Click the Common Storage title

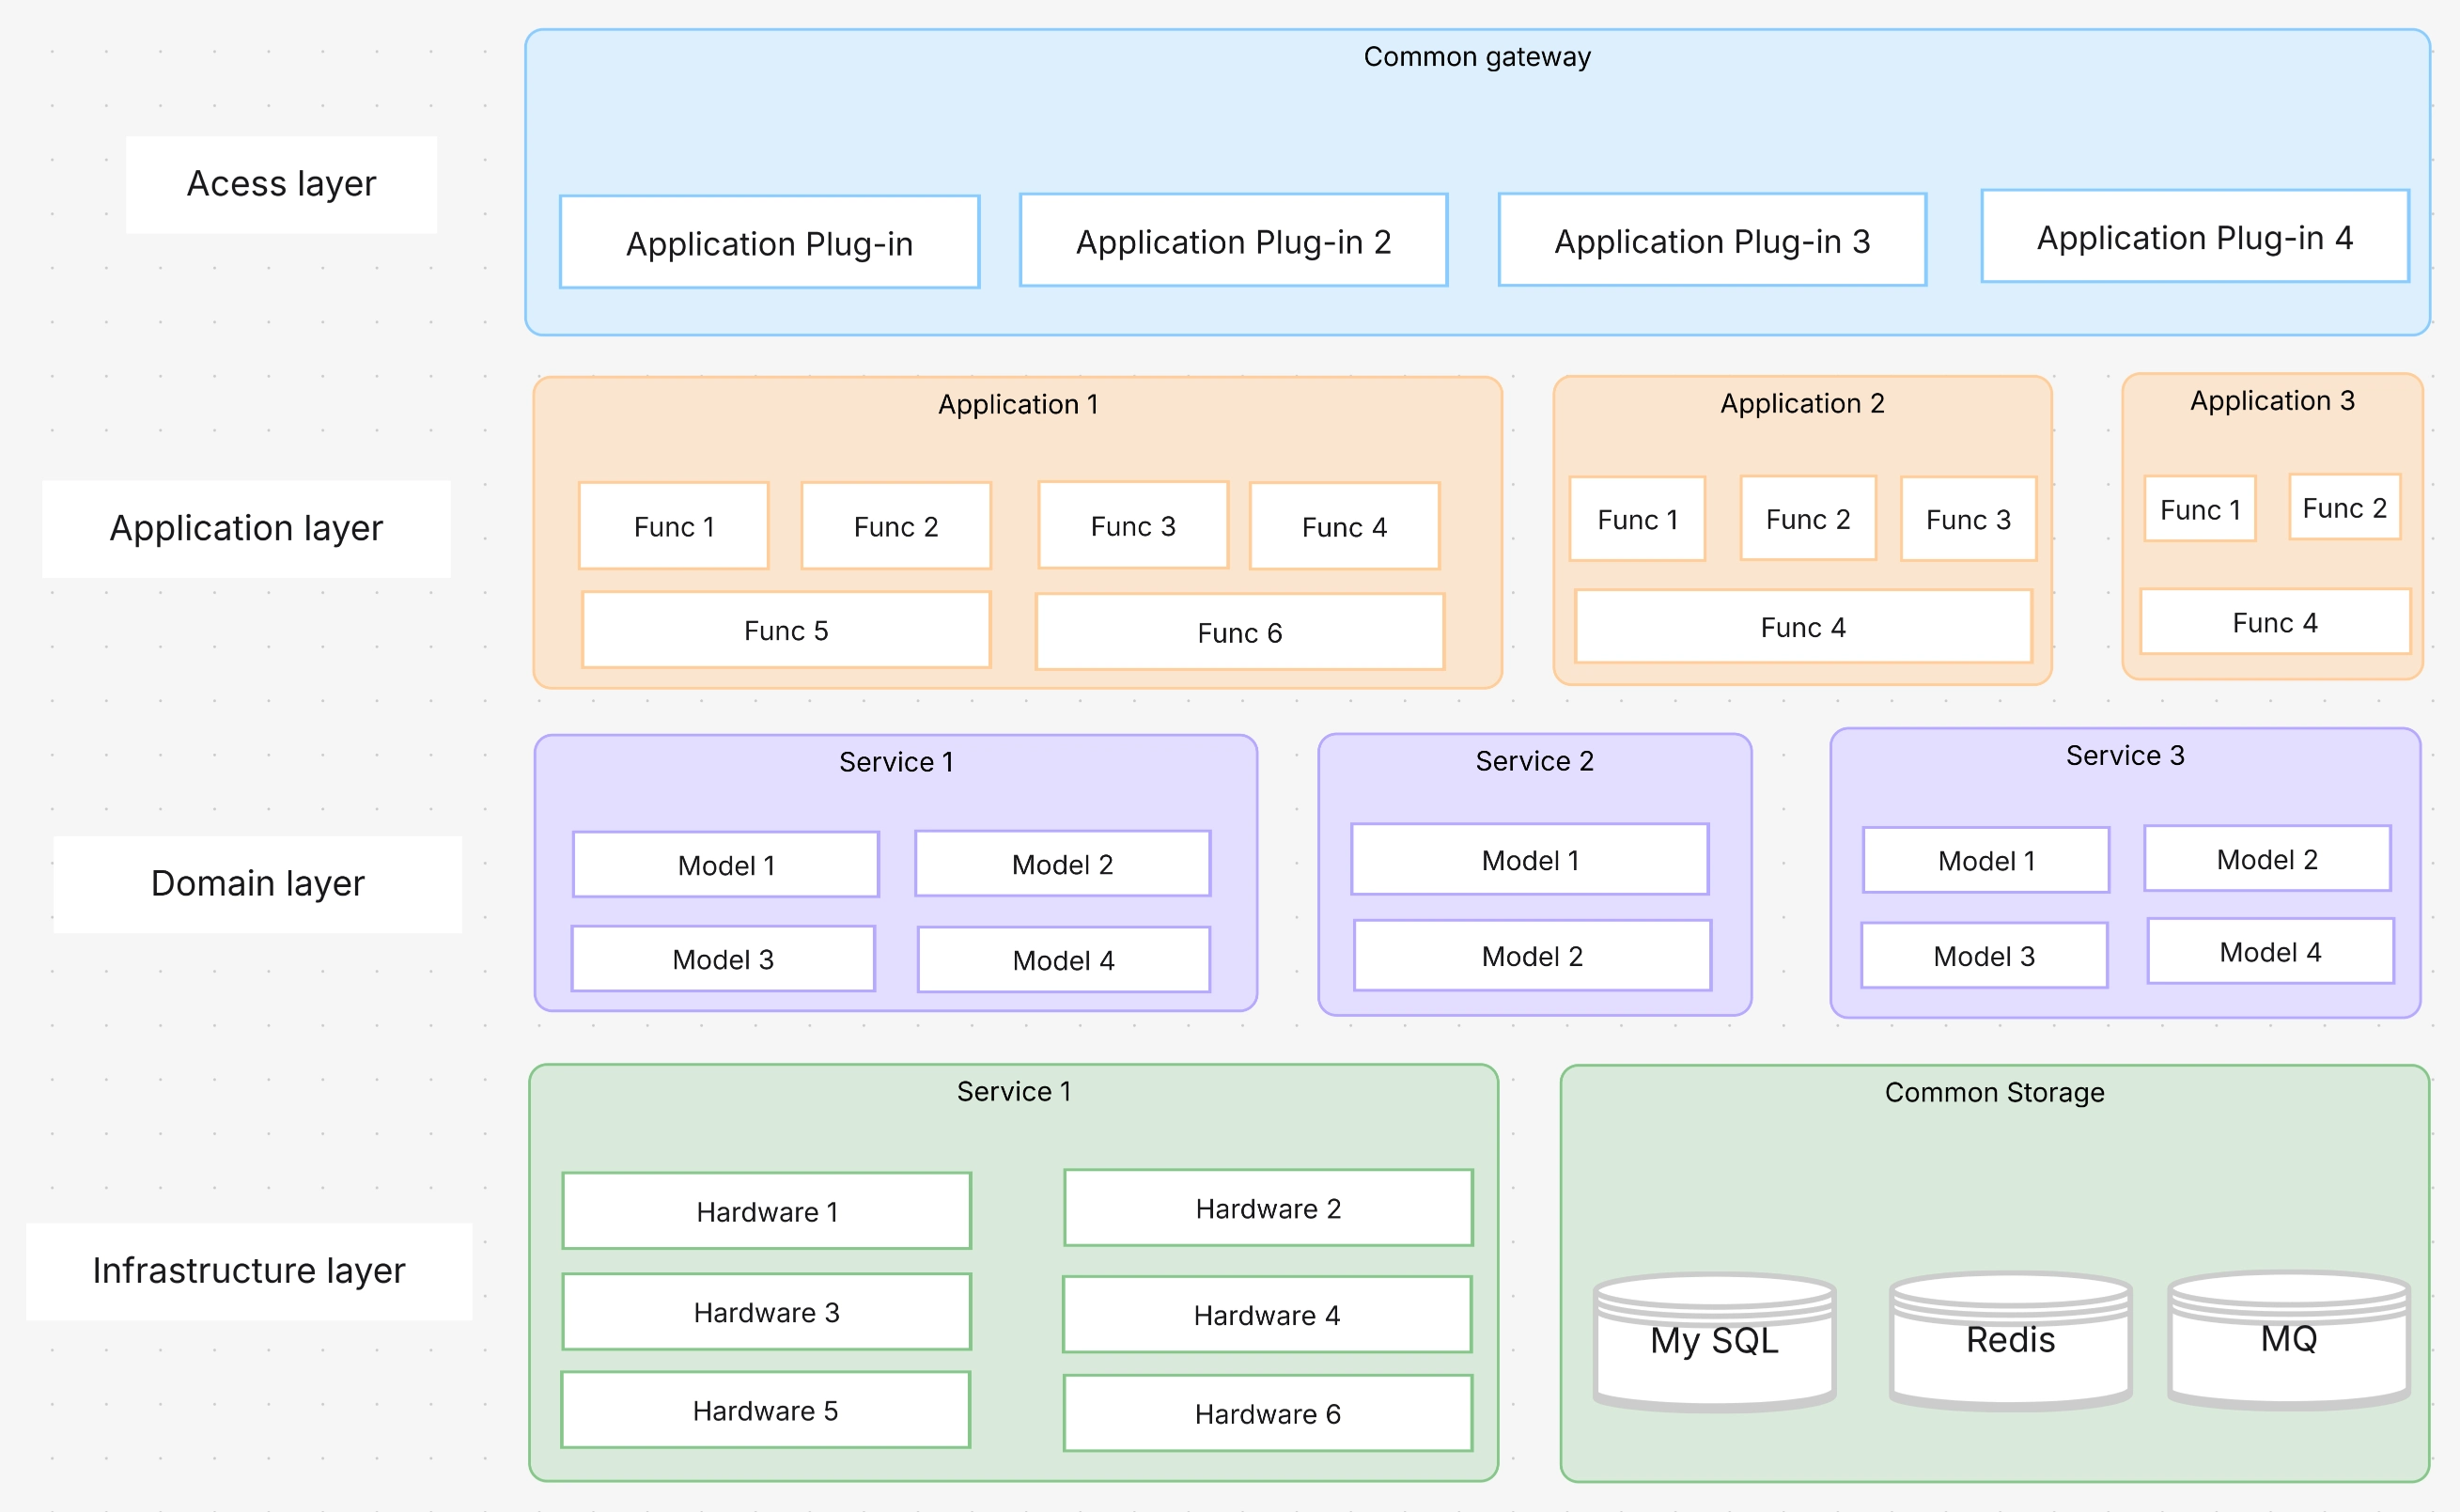1993,1092
